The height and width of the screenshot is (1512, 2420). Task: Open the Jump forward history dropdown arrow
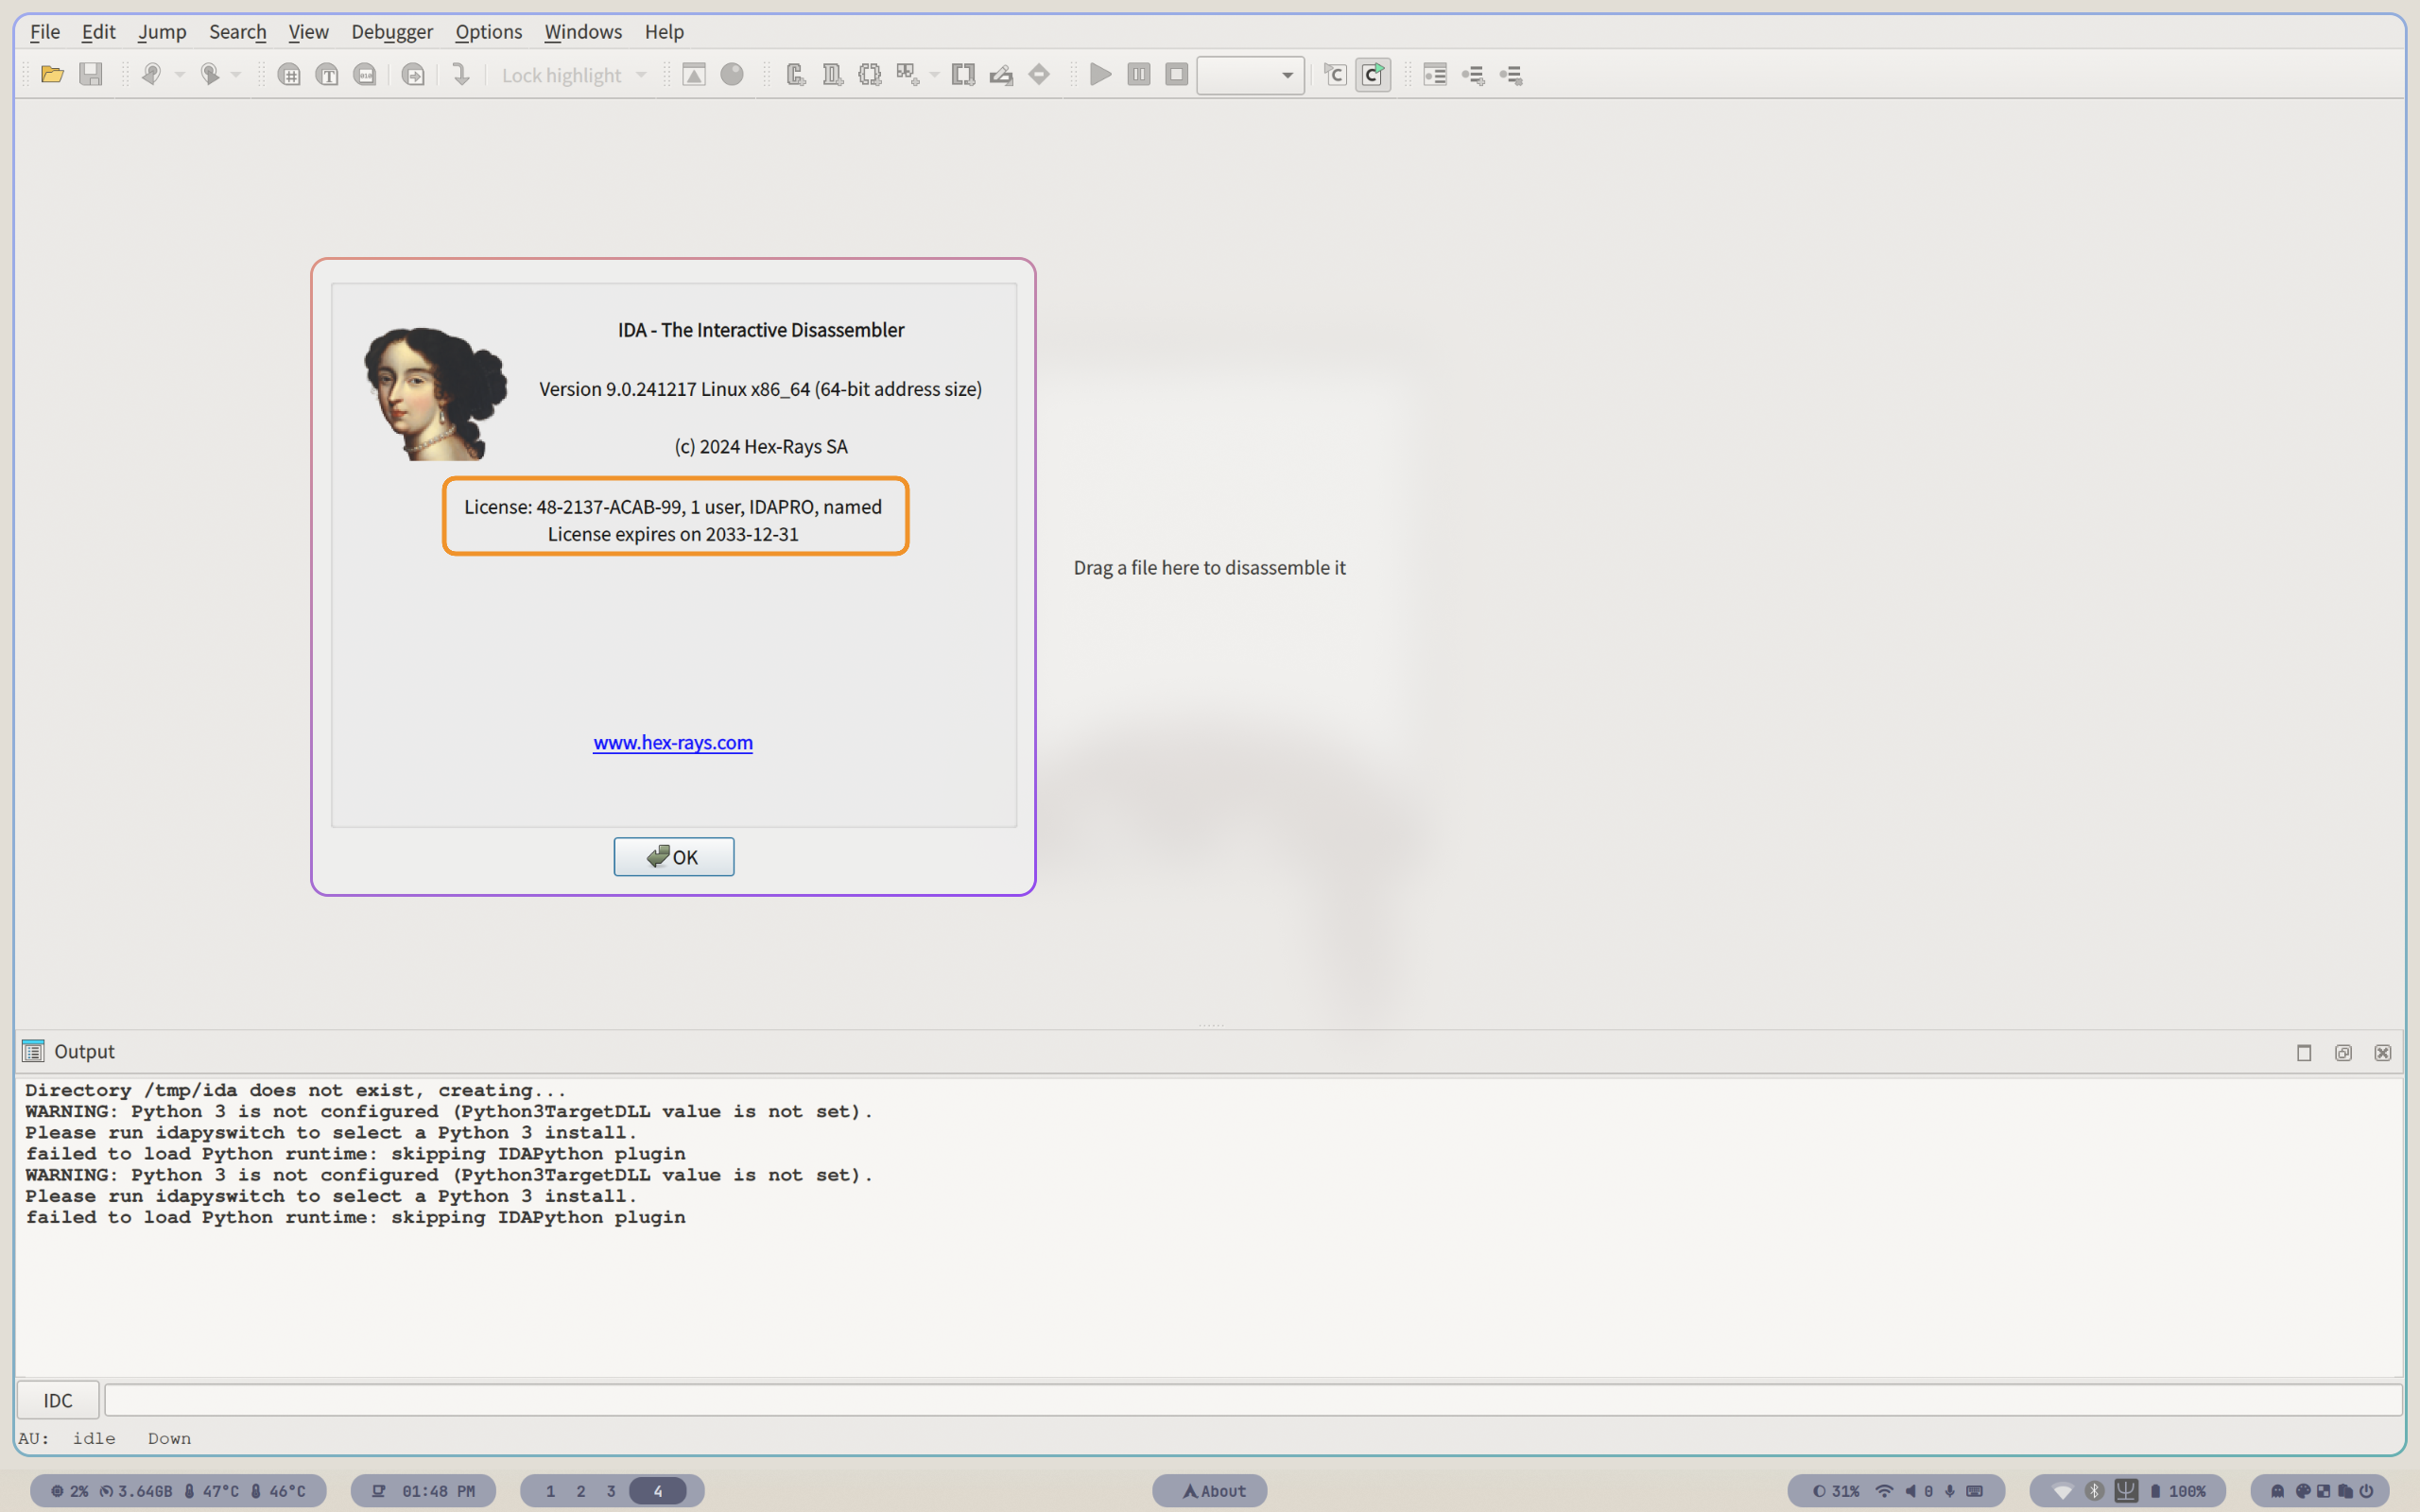237,75
